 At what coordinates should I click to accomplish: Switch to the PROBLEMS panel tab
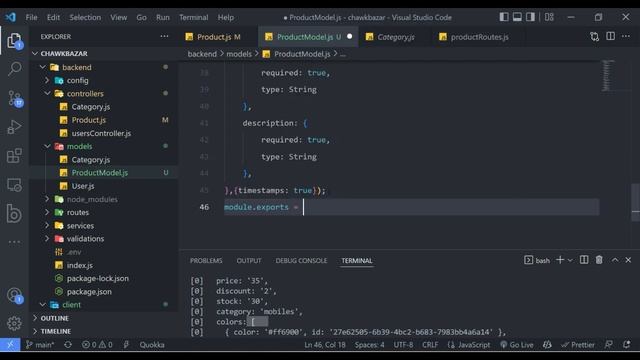(206, 260)
